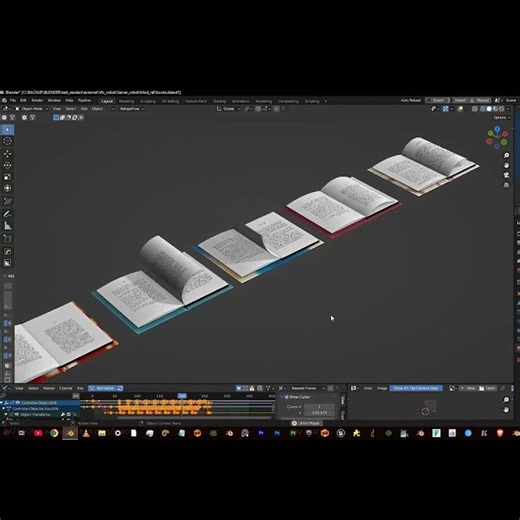Select the 3D Cursor tool
This screenshot has height=520, width=520.
(7, 141)
